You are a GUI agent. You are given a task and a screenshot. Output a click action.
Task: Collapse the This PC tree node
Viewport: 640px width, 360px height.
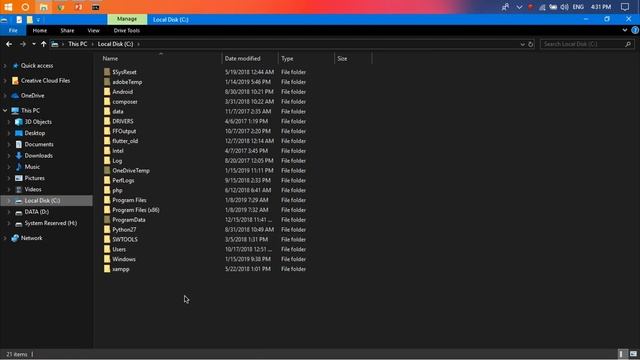pos(5,111)
